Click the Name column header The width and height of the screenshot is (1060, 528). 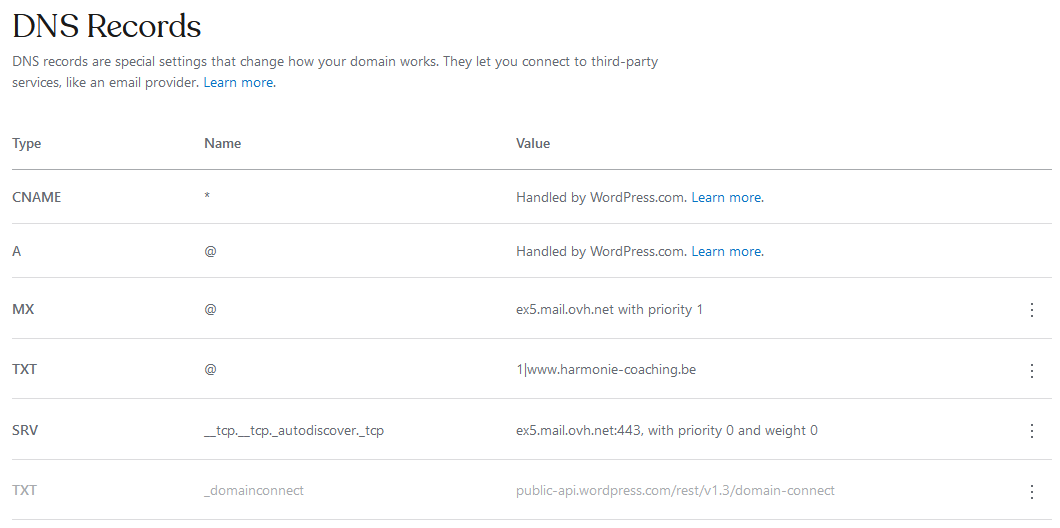tap(222, 144)
